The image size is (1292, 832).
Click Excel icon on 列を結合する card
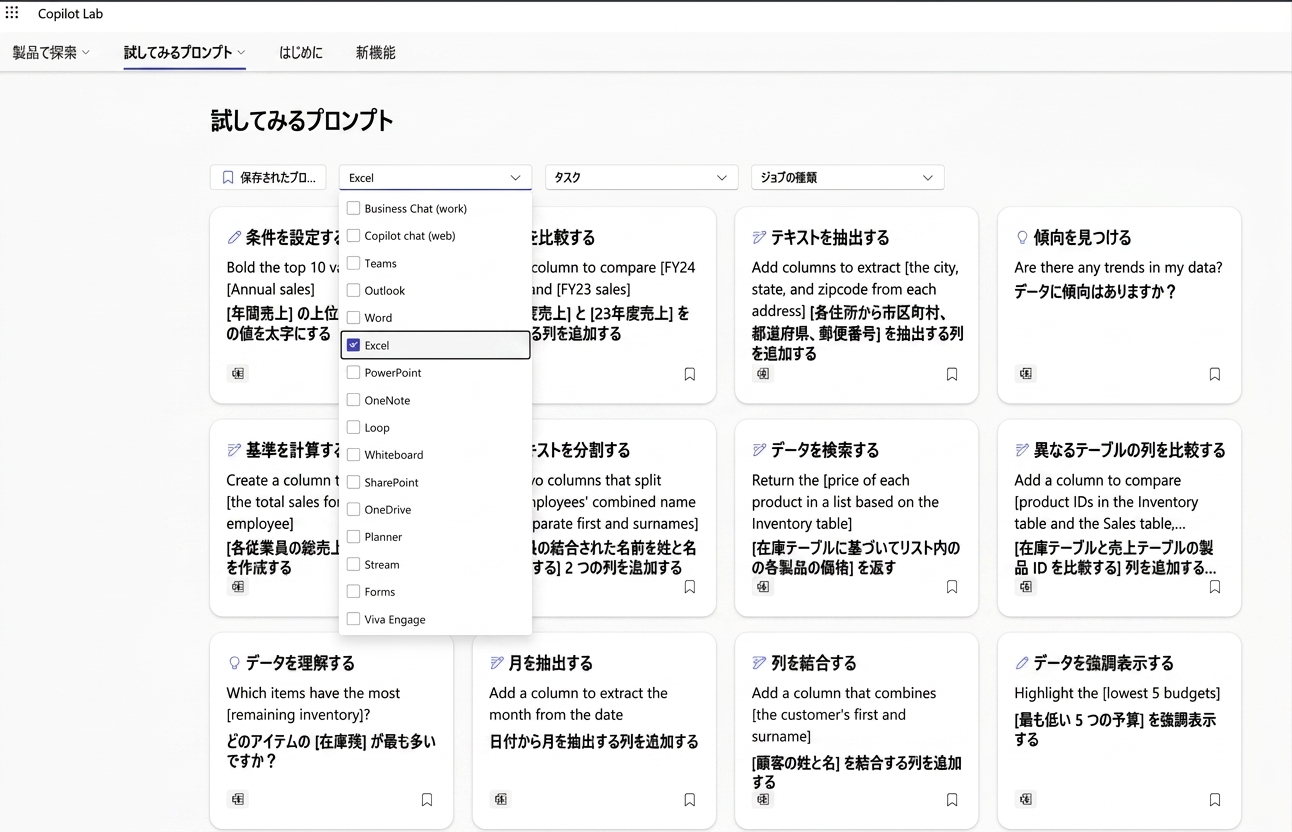click(763, 799)
